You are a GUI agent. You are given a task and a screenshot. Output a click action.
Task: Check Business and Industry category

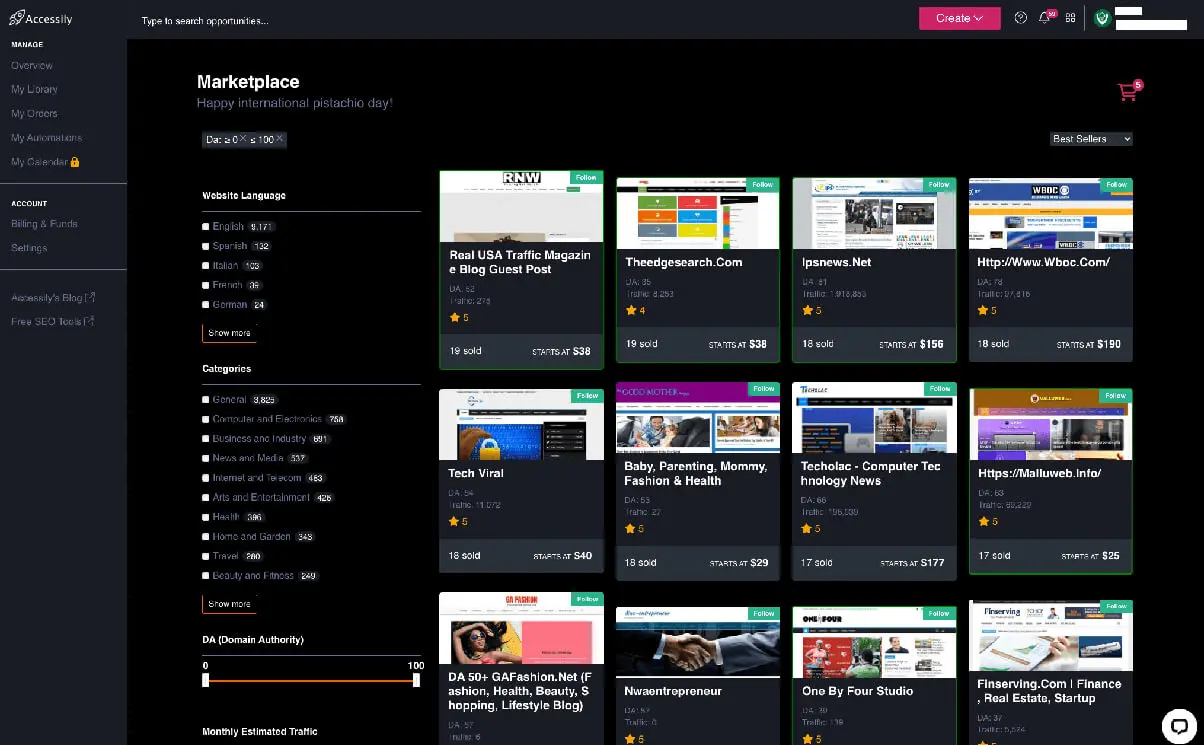(206, 439)
